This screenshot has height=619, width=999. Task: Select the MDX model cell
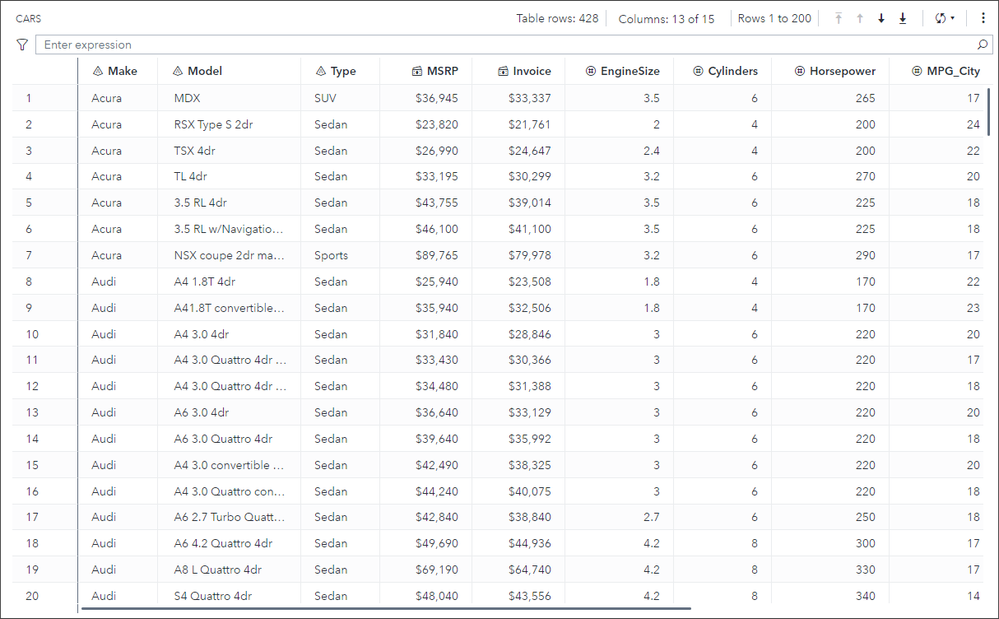[x=229, y=98]
